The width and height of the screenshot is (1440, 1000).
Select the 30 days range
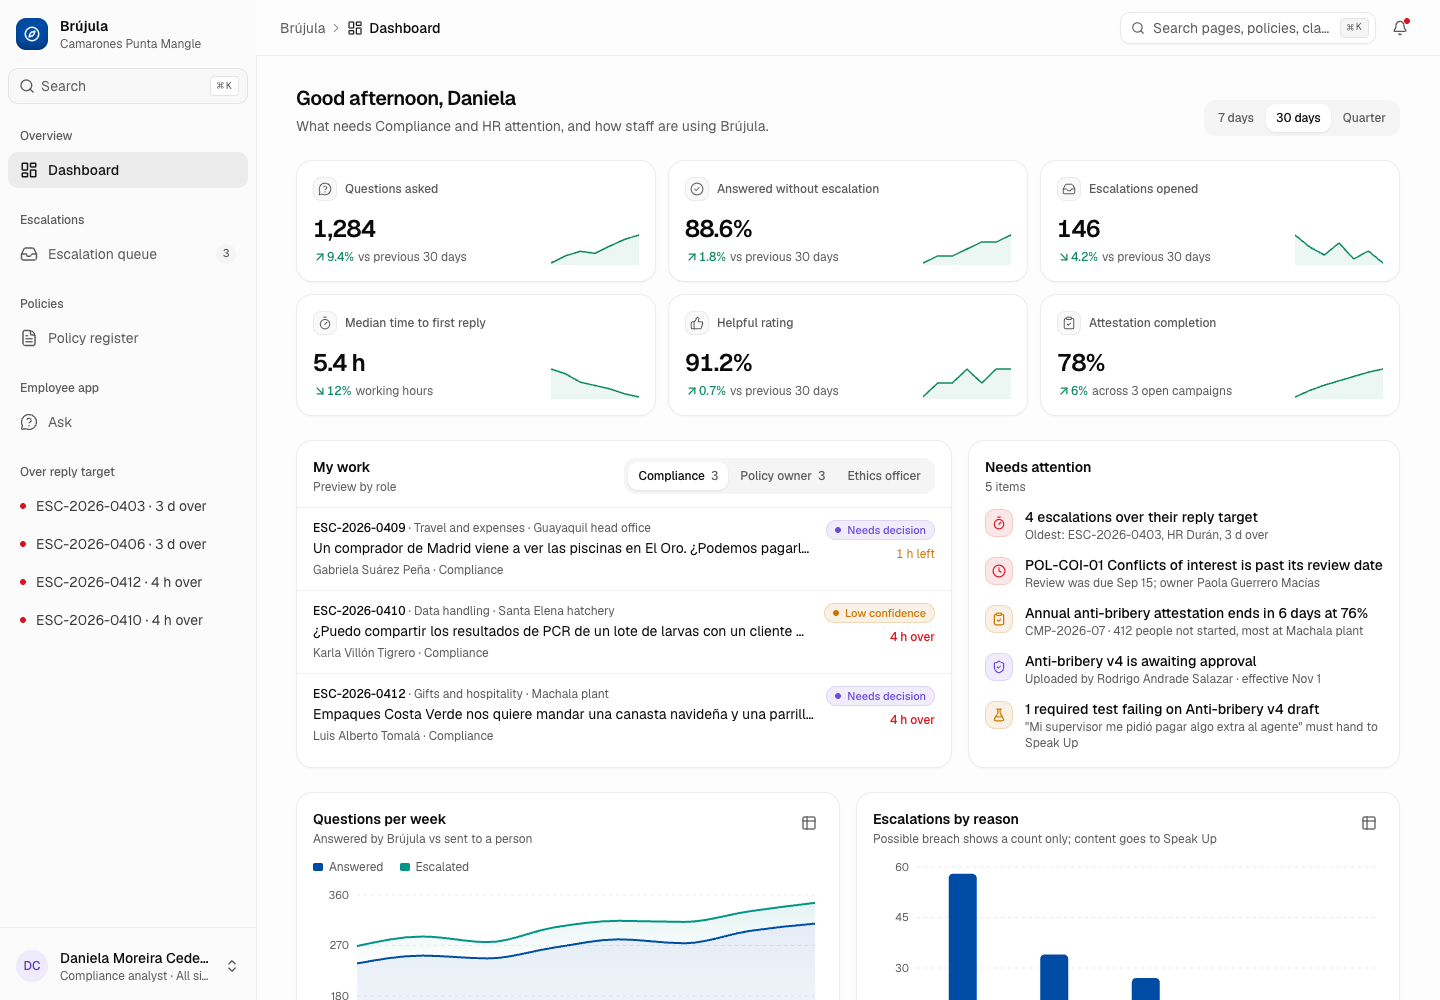(x=1298, y=118)
